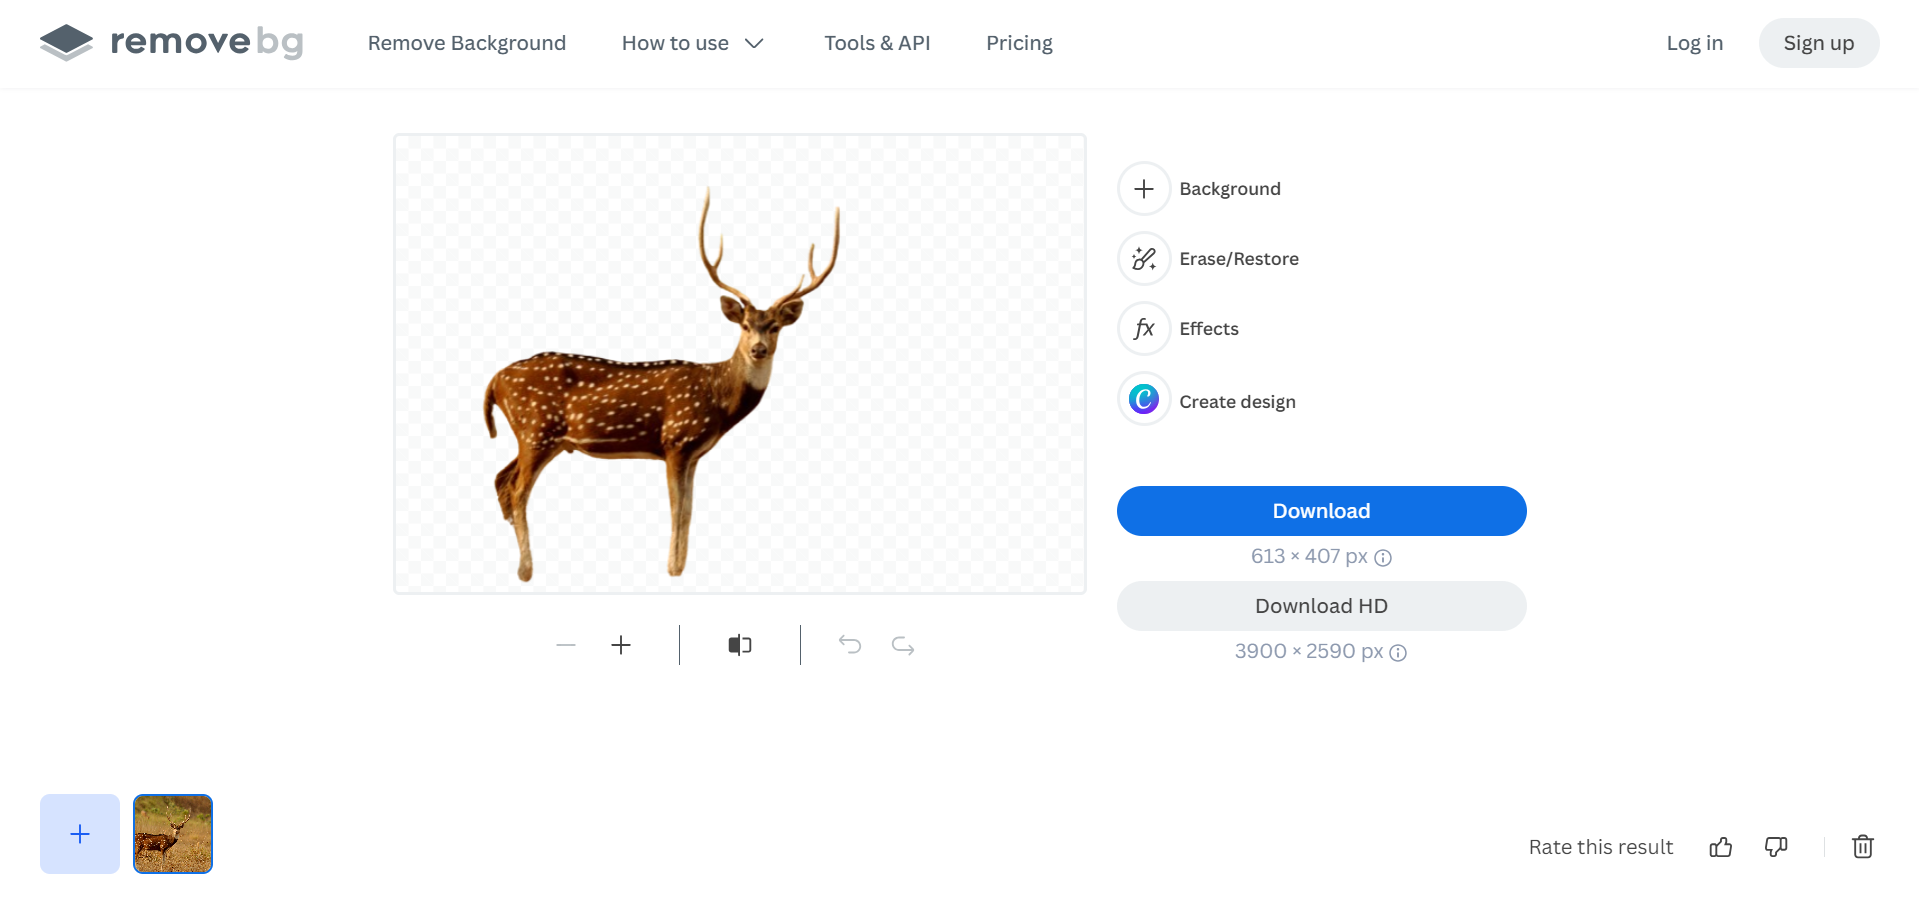Click the Canva Create design icon
Image resolution: width=1919 pixels, height=903 pixels.
[x=1144, y=400]
